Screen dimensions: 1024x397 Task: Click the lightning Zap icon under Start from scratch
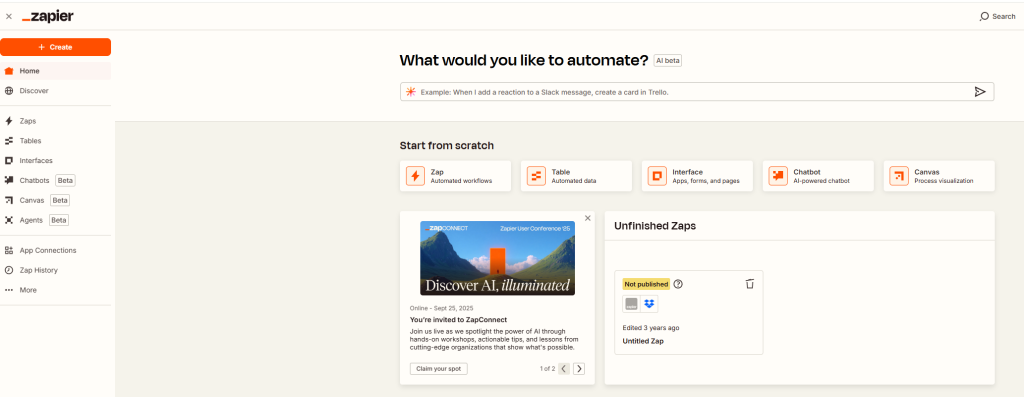(x=415, y=176)
